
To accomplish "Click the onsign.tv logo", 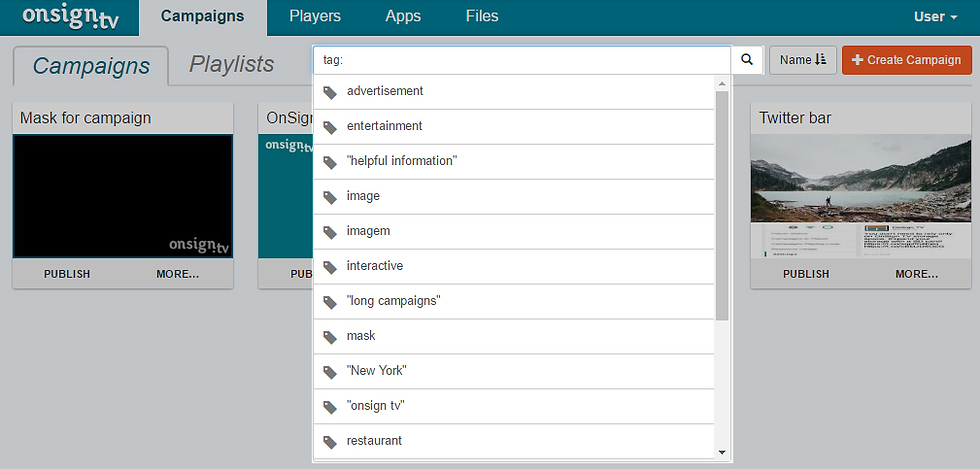I will [70, 17].
